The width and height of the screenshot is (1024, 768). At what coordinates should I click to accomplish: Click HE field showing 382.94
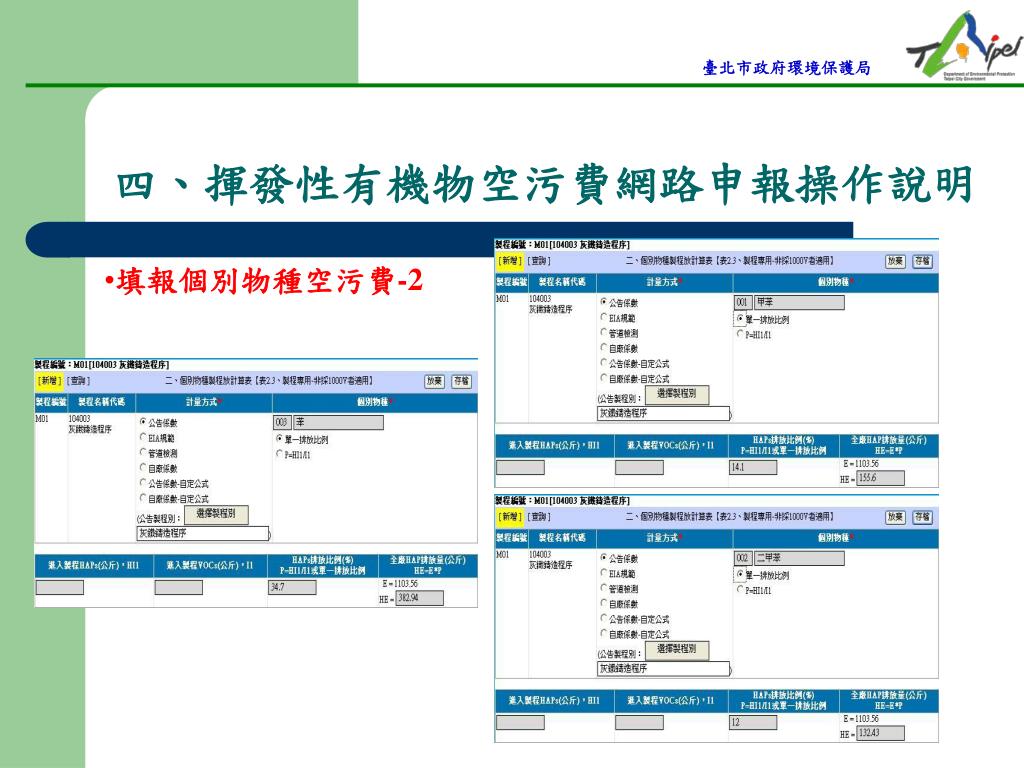tap(419, 598)
